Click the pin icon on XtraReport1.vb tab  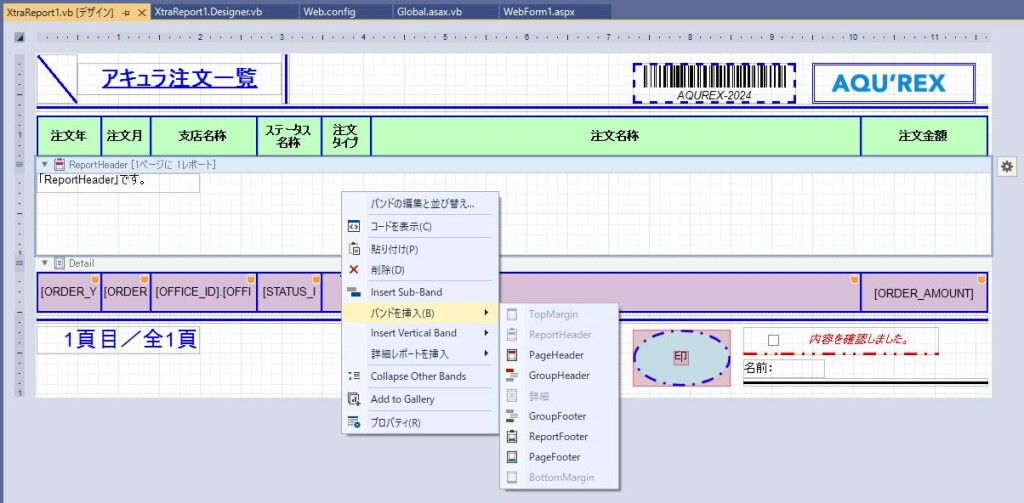[127, 11]
